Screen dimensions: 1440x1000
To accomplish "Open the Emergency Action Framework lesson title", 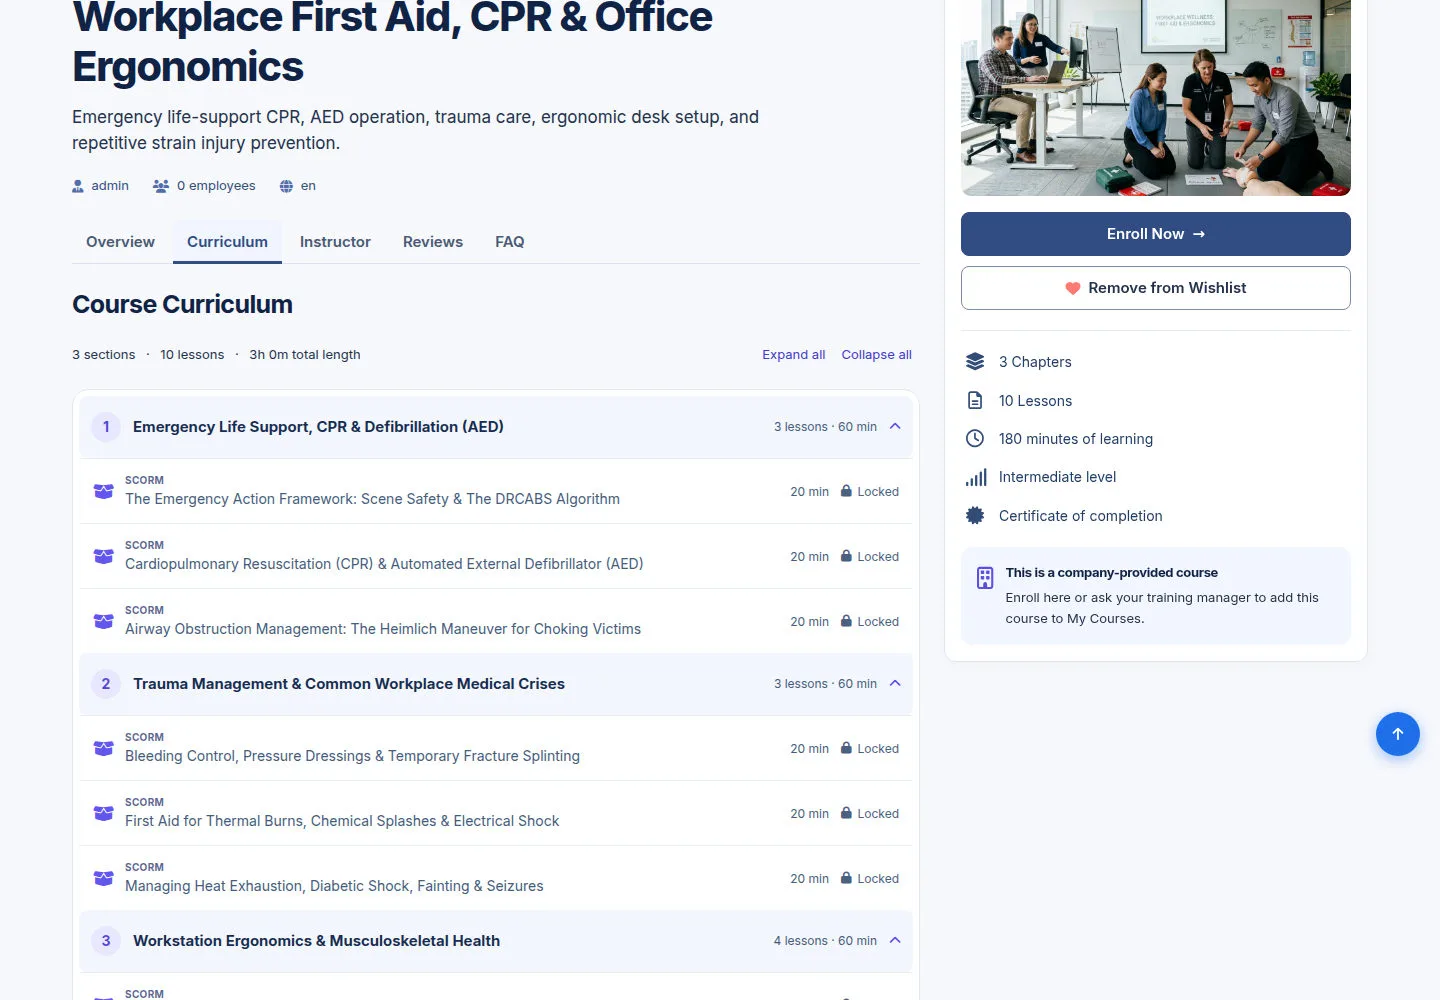I will point(372,499).
